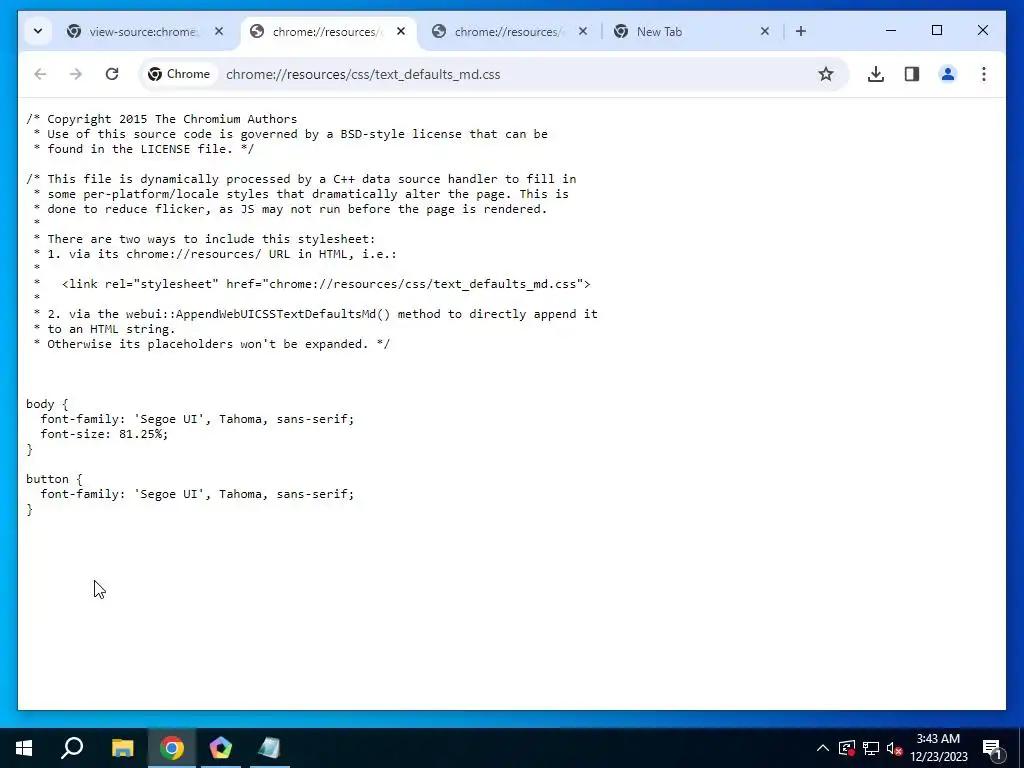Click the 'body {' selector text
Viewport: 1024px width, 768px height.
[47, 404]
